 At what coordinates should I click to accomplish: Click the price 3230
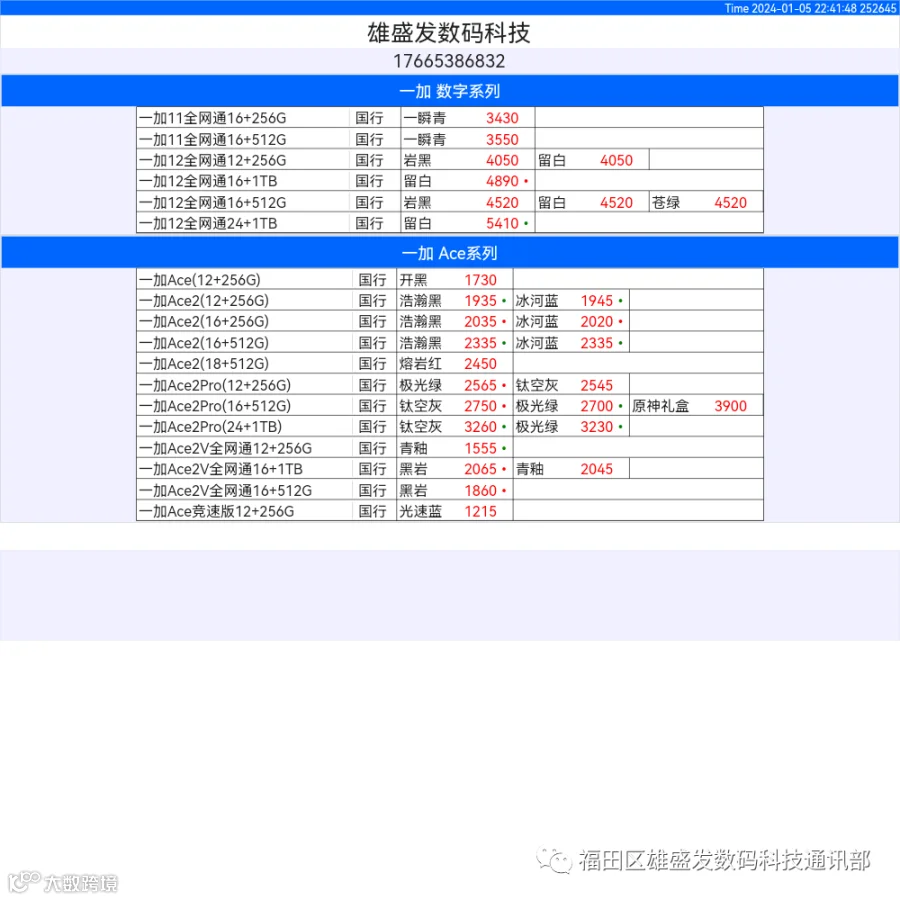tap(597, 427)
